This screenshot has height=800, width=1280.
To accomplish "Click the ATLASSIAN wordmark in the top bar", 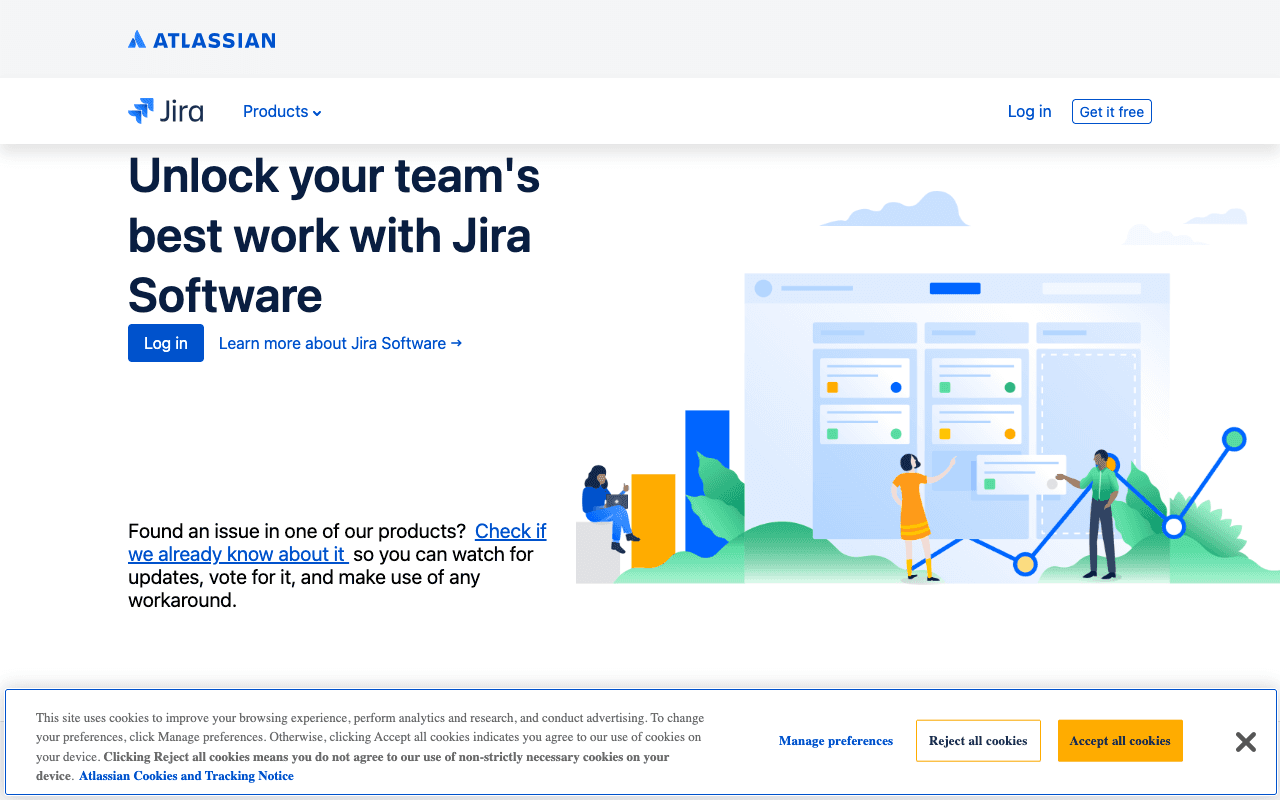I will 213,39.
